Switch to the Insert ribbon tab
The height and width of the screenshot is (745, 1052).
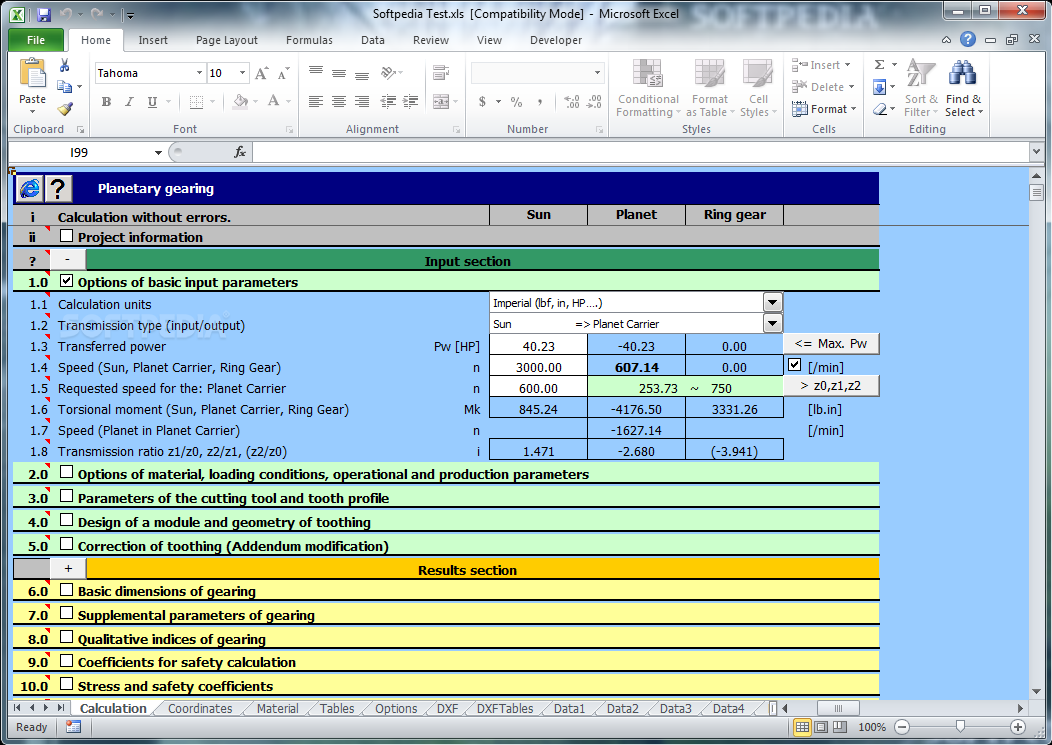click(x=153, y=40)
